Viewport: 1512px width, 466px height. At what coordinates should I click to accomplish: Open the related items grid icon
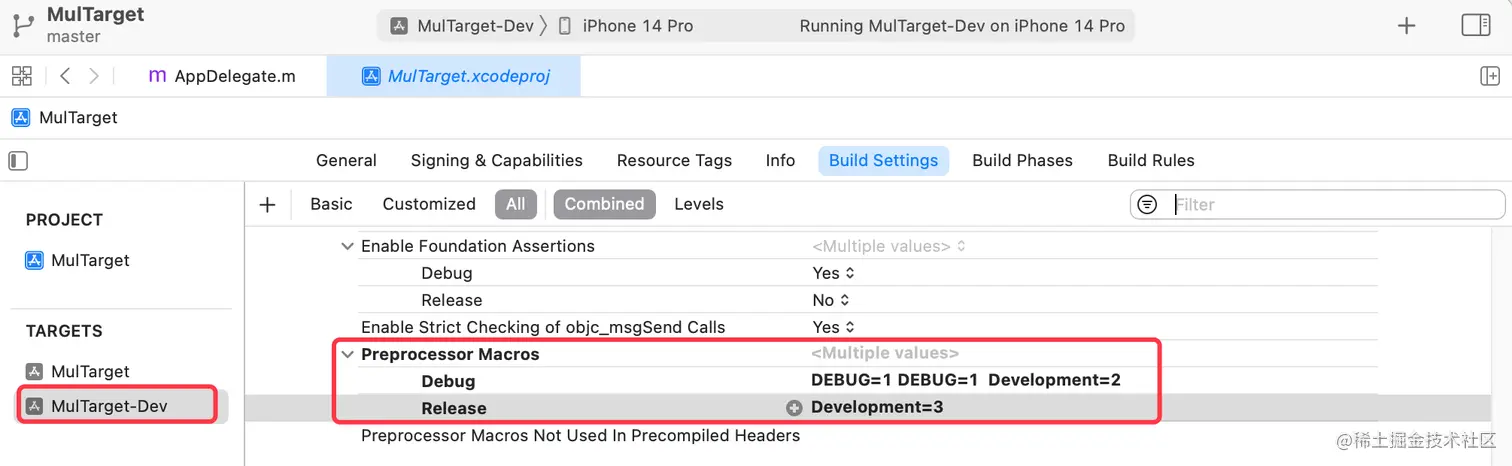(21, 76)
